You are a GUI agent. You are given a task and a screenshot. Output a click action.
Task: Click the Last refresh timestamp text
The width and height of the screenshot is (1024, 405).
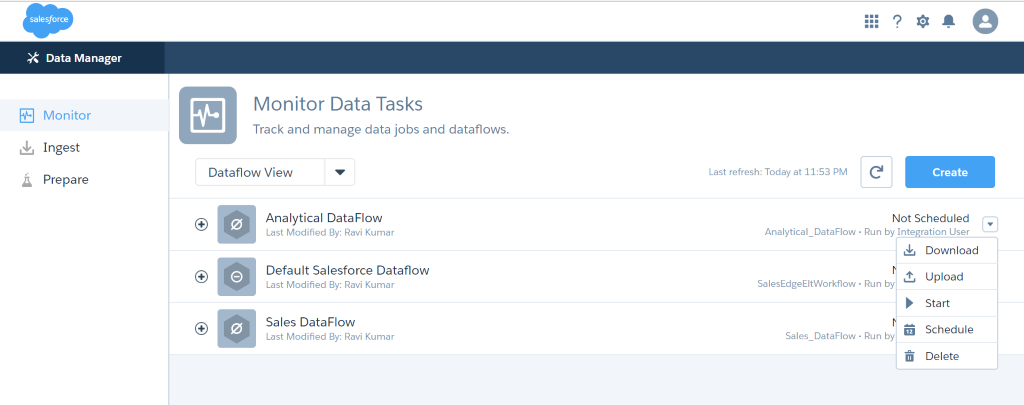(778, 172)
